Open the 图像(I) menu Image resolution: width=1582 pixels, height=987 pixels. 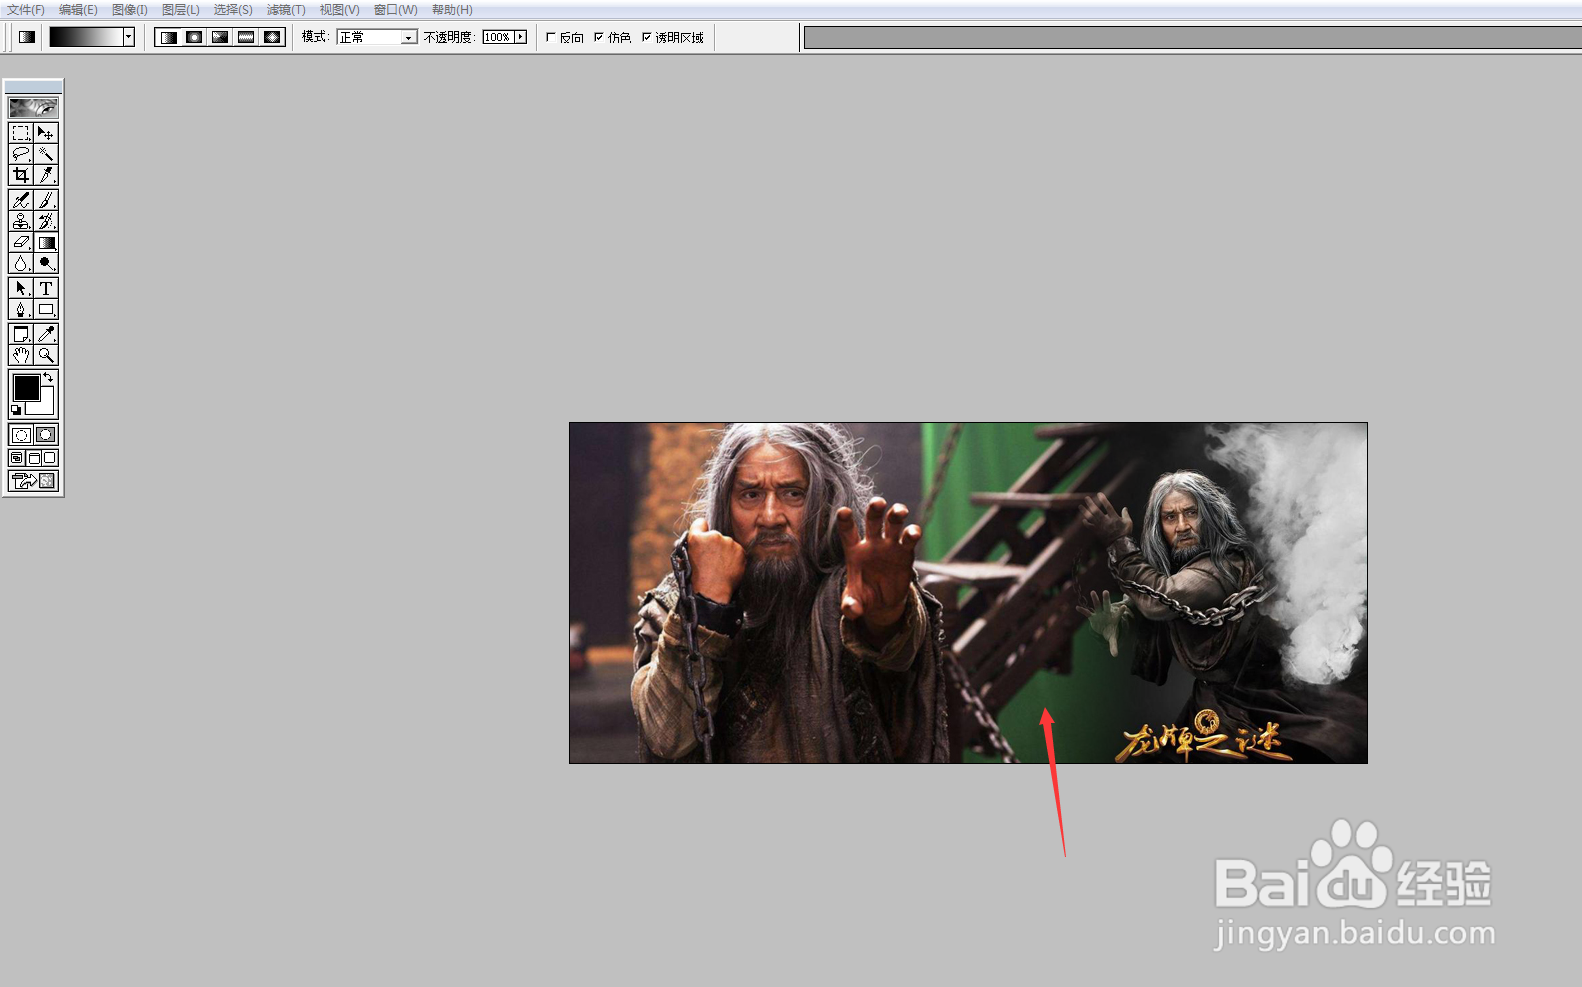point(130,10)
